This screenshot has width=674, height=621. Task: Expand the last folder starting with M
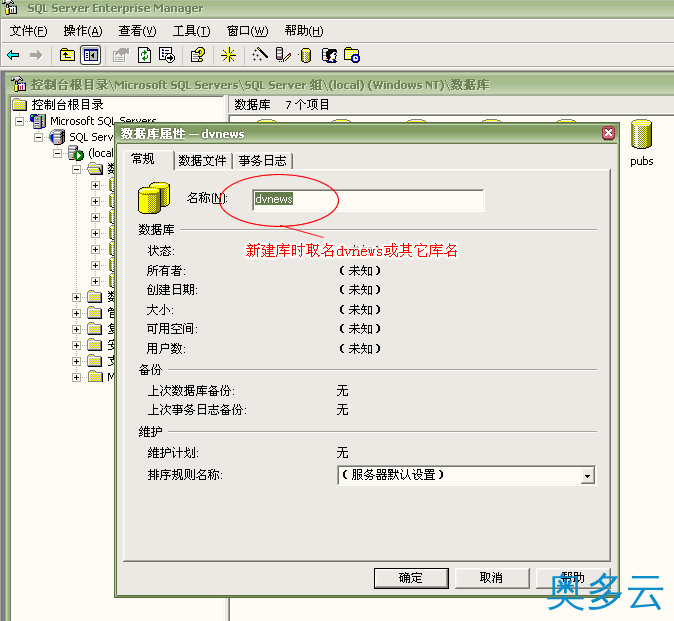point(77,377)
